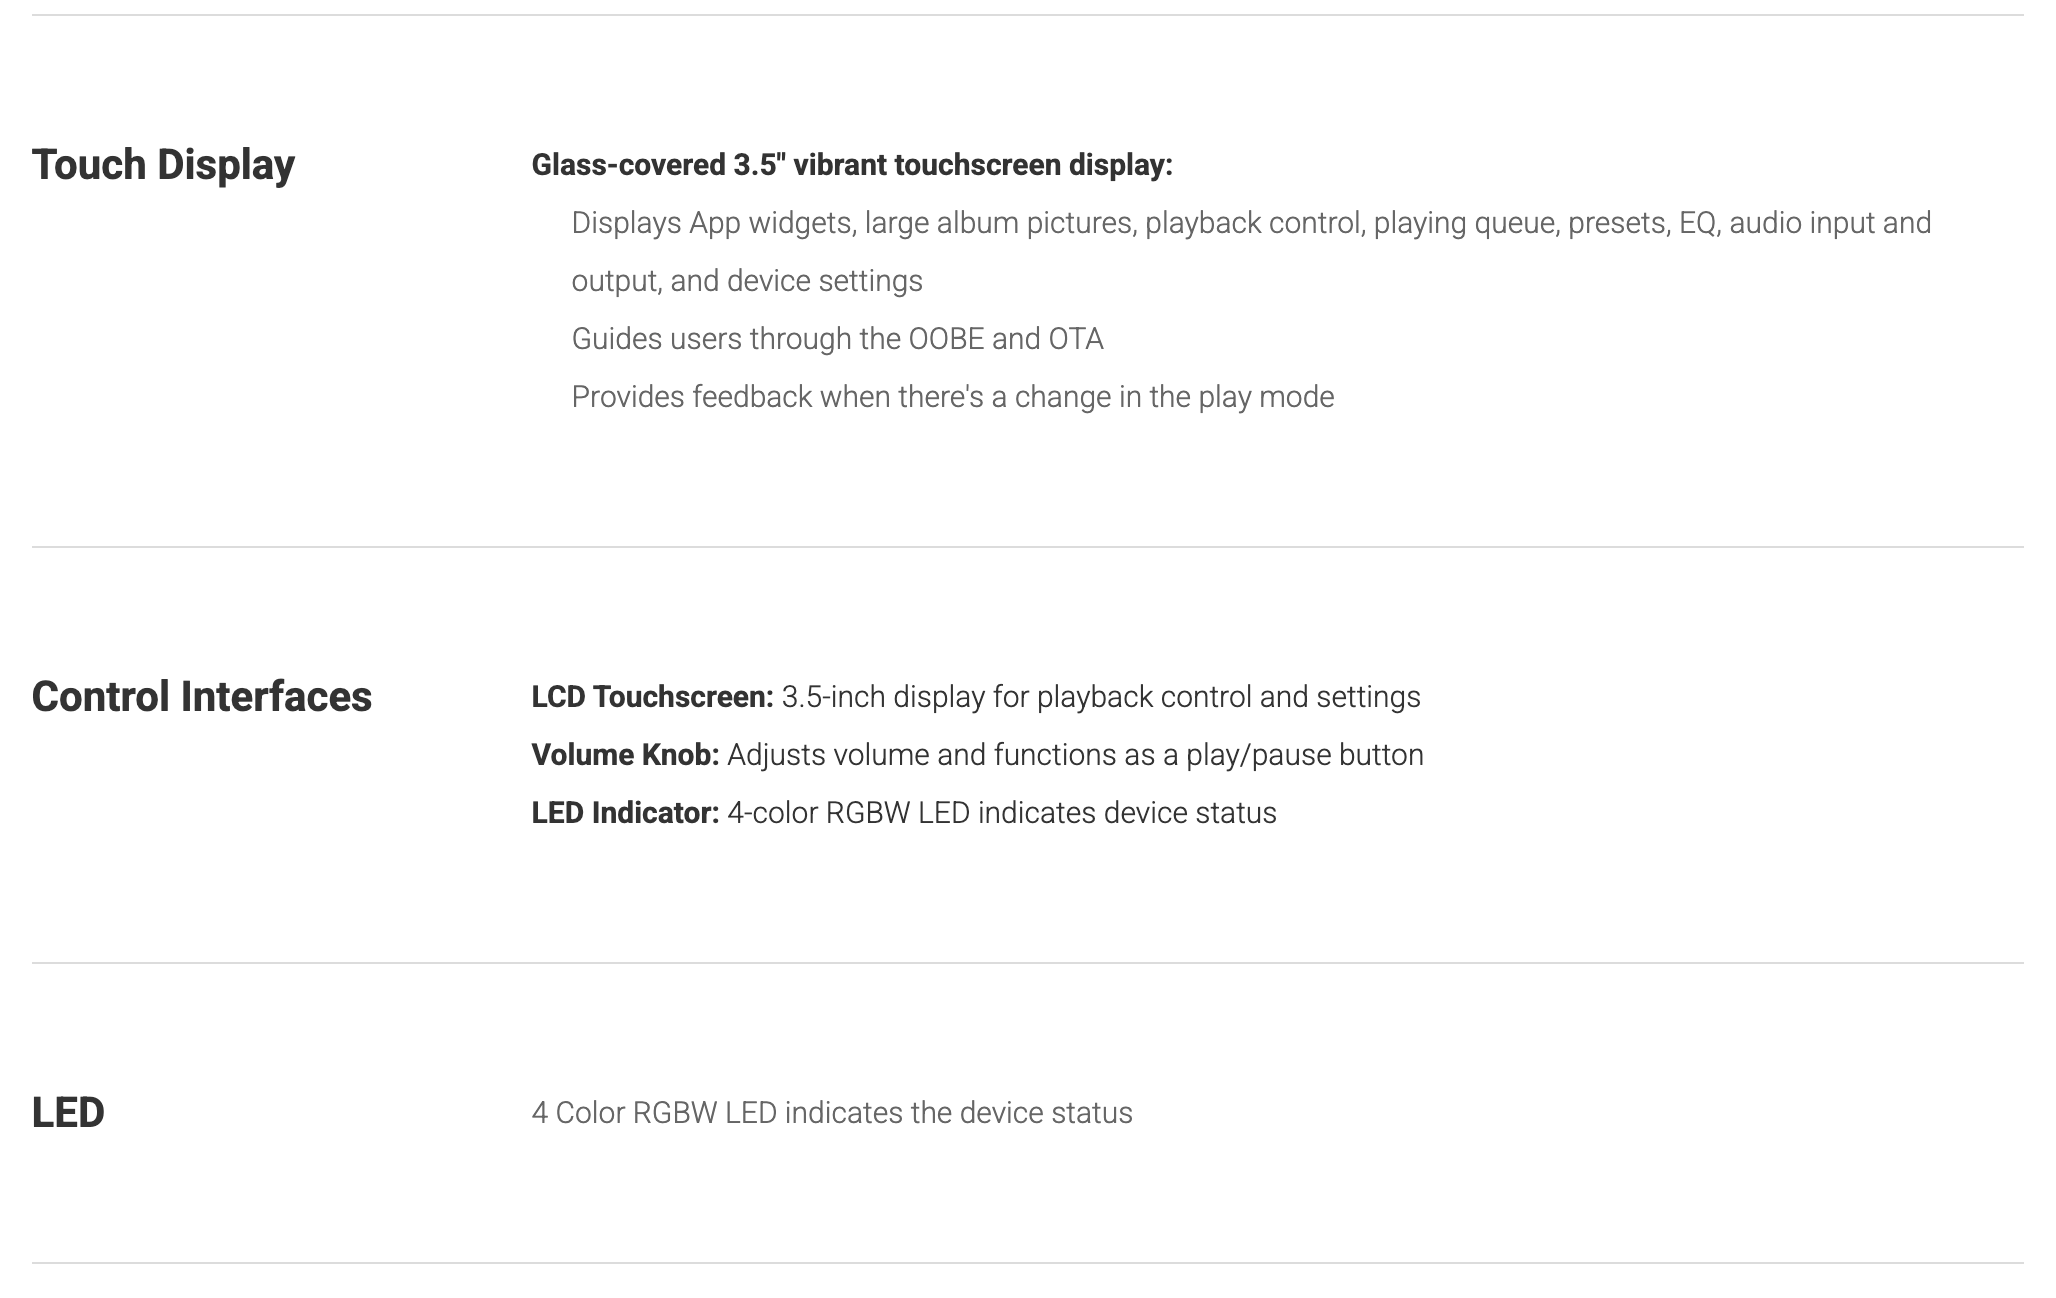The width and height of the screenshot is (2056, 1298).
Task: Click the "Displays App widgets" text line
Action: click(1250, 223)
